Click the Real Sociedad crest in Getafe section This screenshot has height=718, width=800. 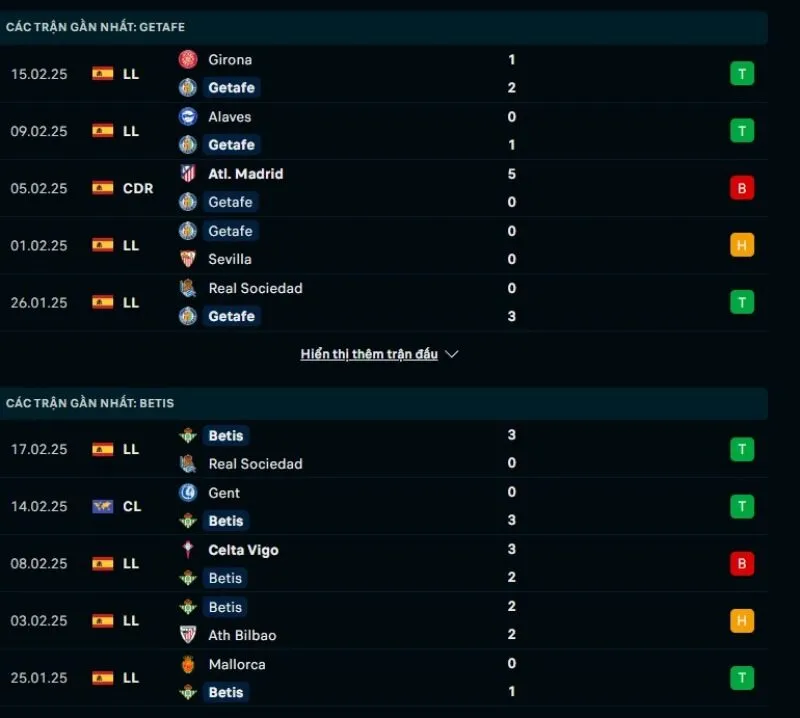187,288
